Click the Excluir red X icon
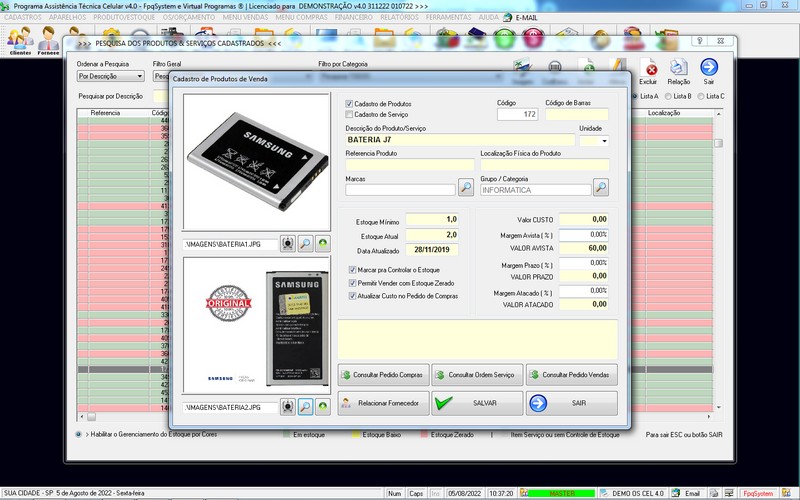 (x=648, y=70)
